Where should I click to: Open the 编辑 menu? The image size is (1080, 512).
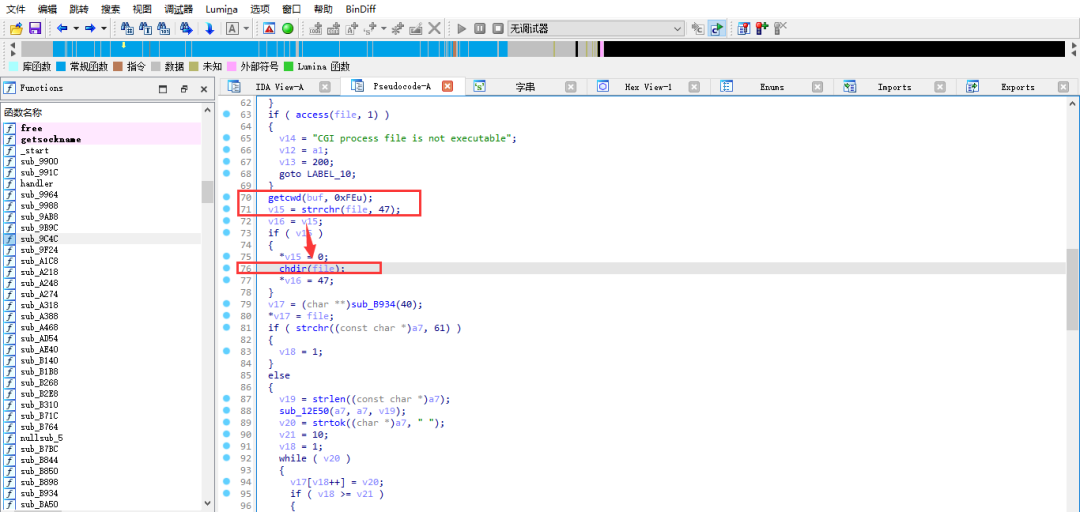pyautogui.click(x=48, y=9)
